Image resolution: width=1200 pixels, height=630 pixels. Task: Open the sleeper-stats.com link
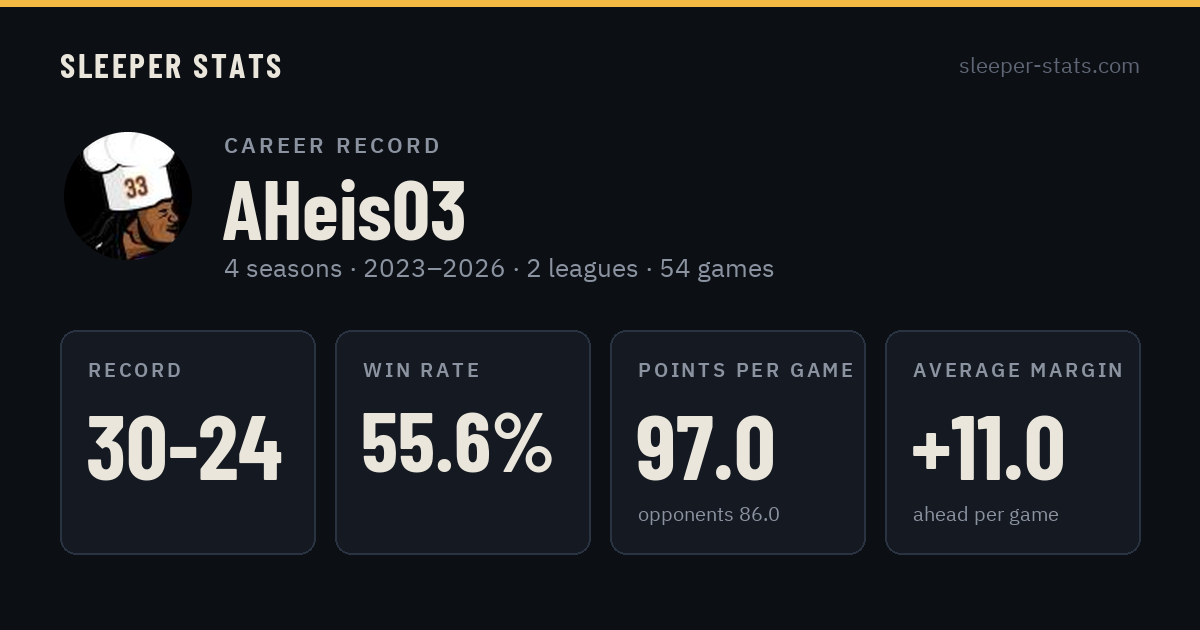tap(1049, 66)
